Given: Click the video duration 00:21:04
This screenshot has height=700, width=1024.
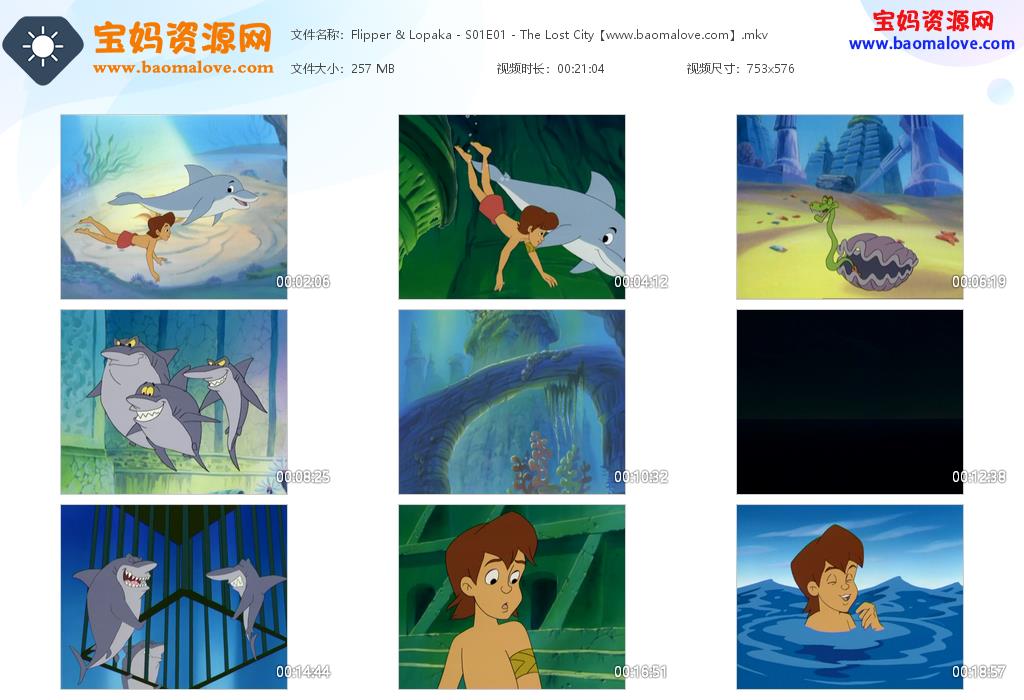Looking at the screenshot, I should [x=581, y=69].
